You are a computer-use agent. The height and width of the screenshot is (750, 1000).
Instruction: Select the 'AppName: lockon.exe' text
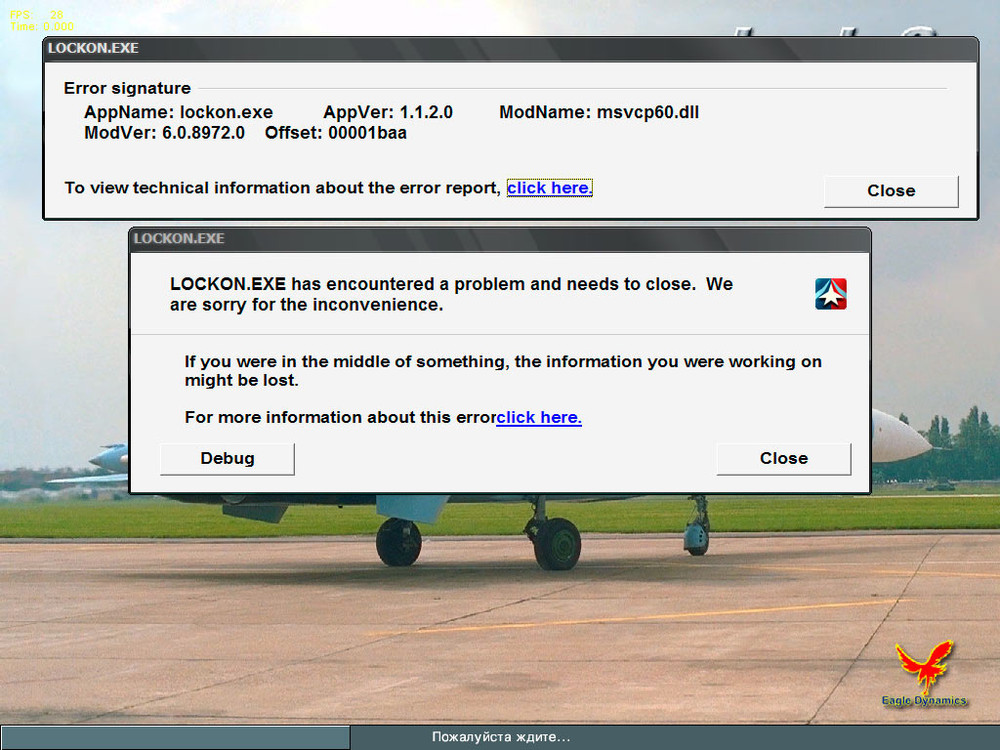coord(179,112)
